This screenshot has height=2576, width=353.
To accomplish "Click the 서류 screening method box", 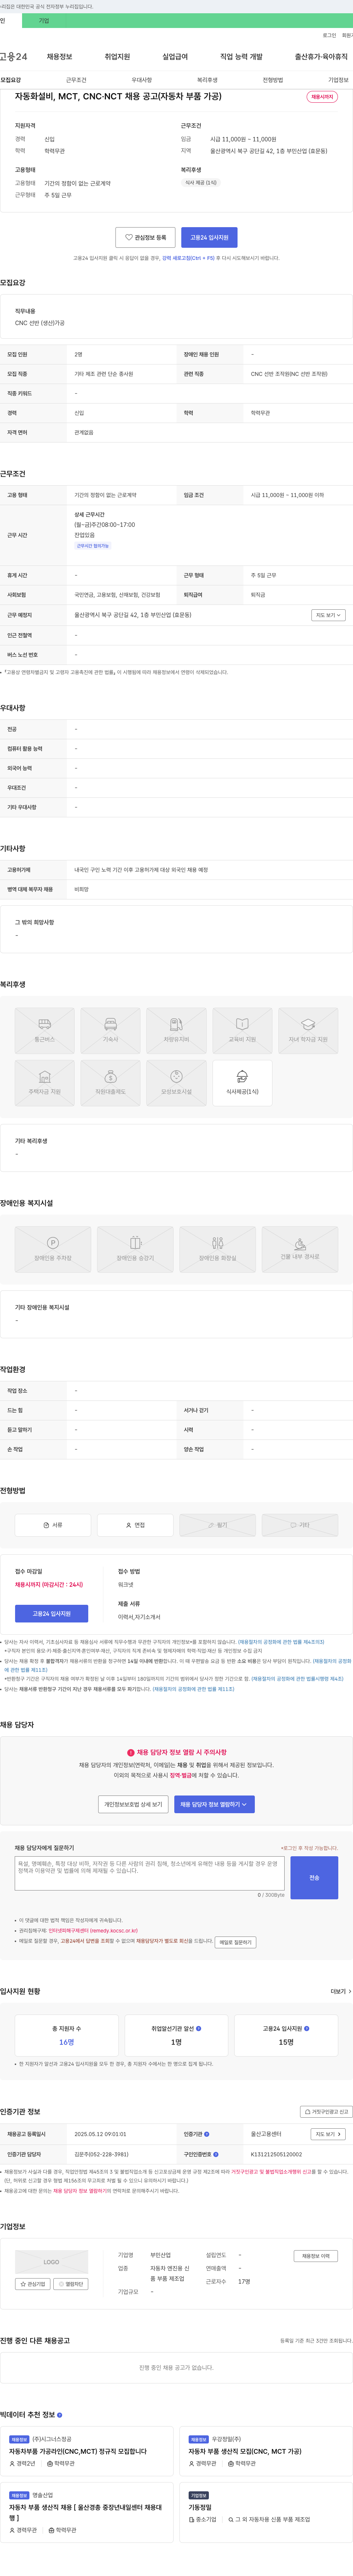I will click(x=53, y=1525).
